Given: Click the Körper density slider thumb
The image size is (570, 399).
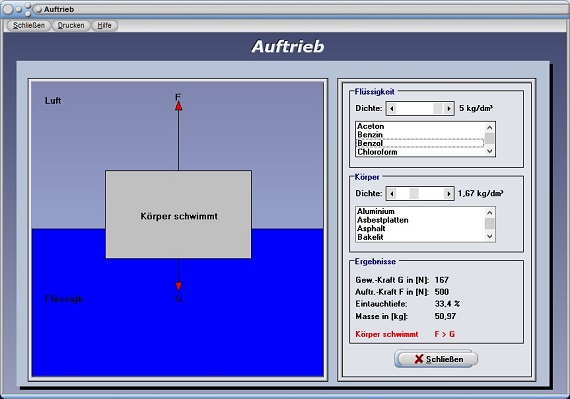Looking at the screenshot, I should tap(414, 194).
